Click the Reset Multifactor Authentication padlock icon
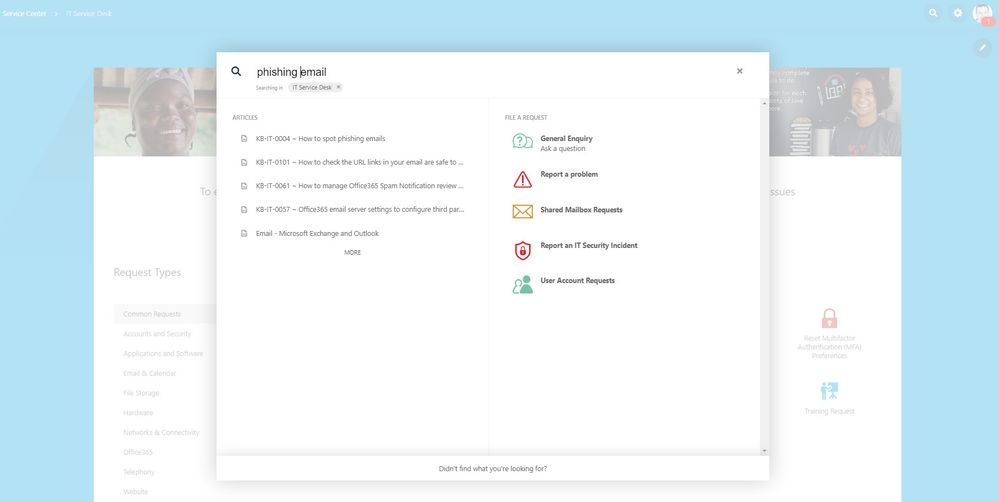Image resolution: width=999 pixels, height=502 pixels. click(x=829, y=318)
